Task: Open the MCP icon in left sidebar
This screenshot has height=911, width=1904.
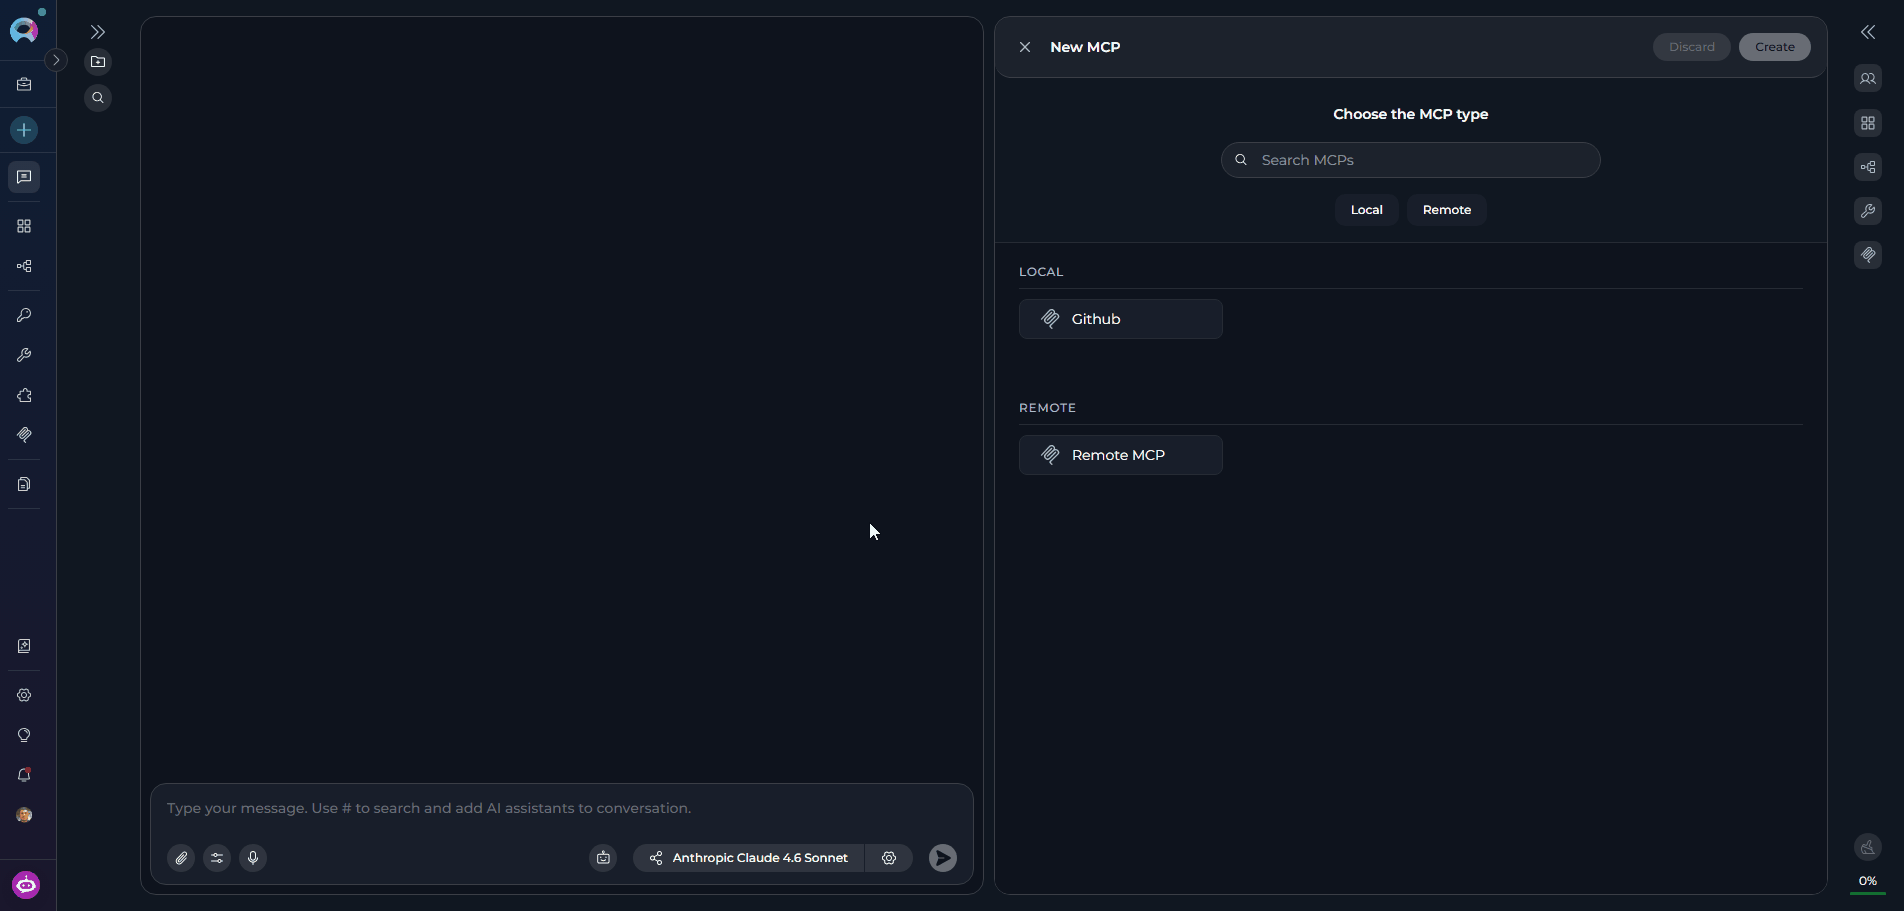Action: [x=24, y=435]
